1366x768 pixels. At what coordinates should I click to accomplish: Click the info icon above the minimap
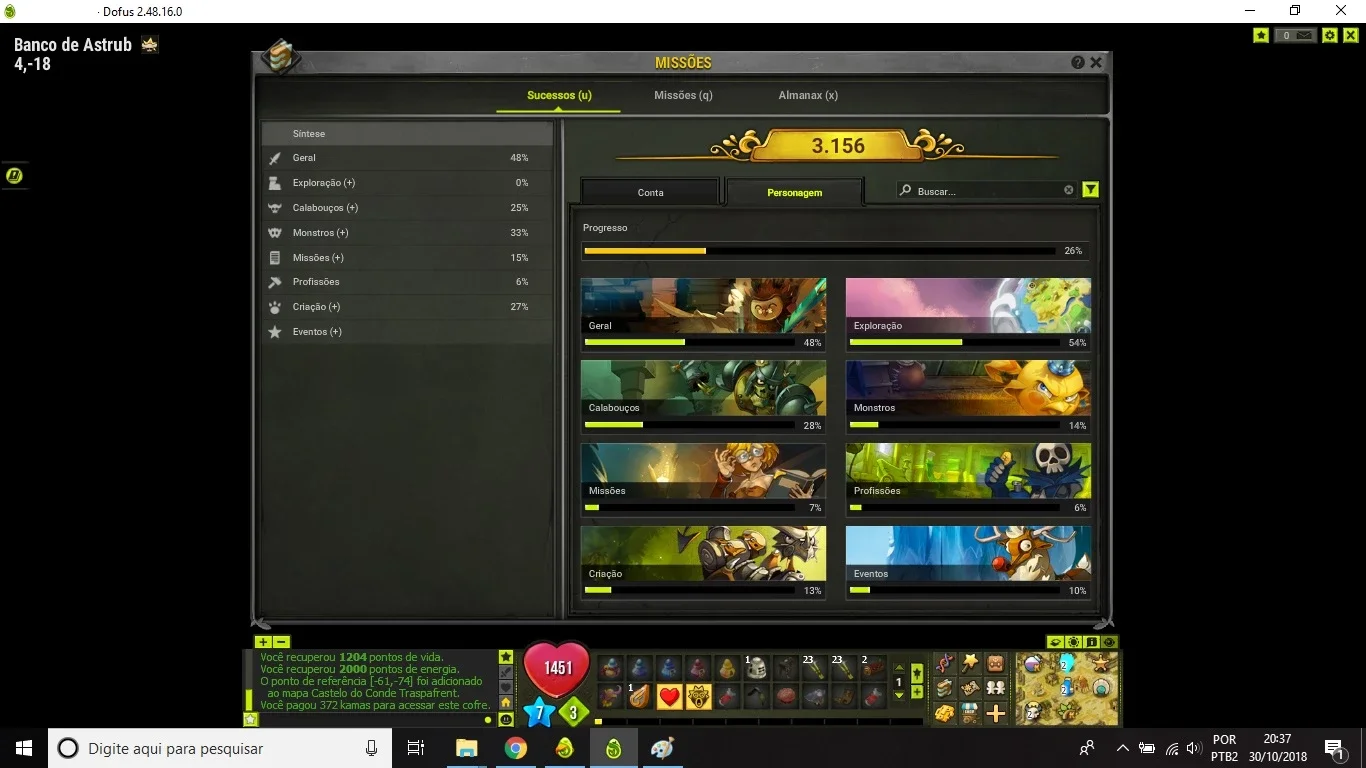(x=1091, y=642)
